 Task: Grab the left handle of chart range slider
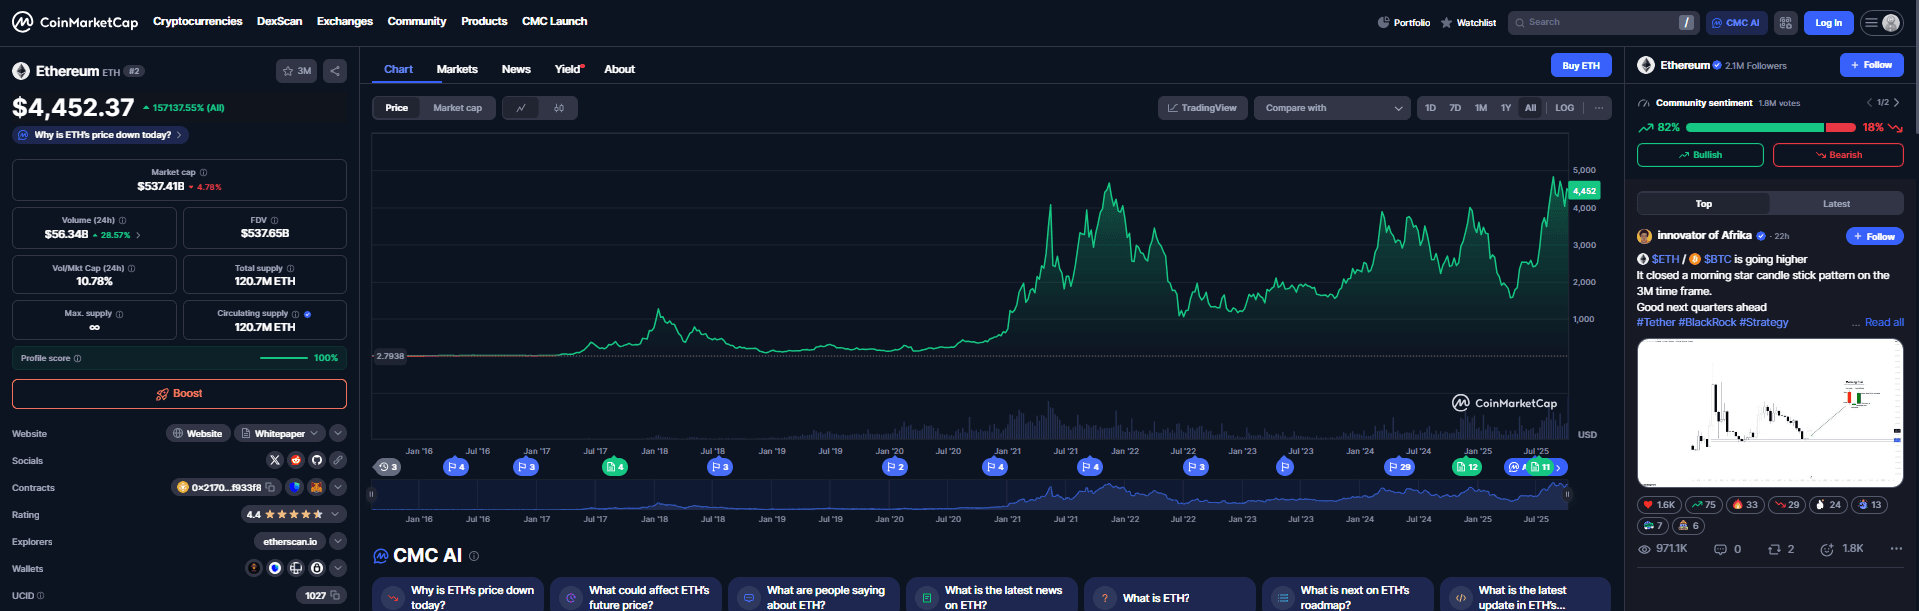tap(371, 494)
